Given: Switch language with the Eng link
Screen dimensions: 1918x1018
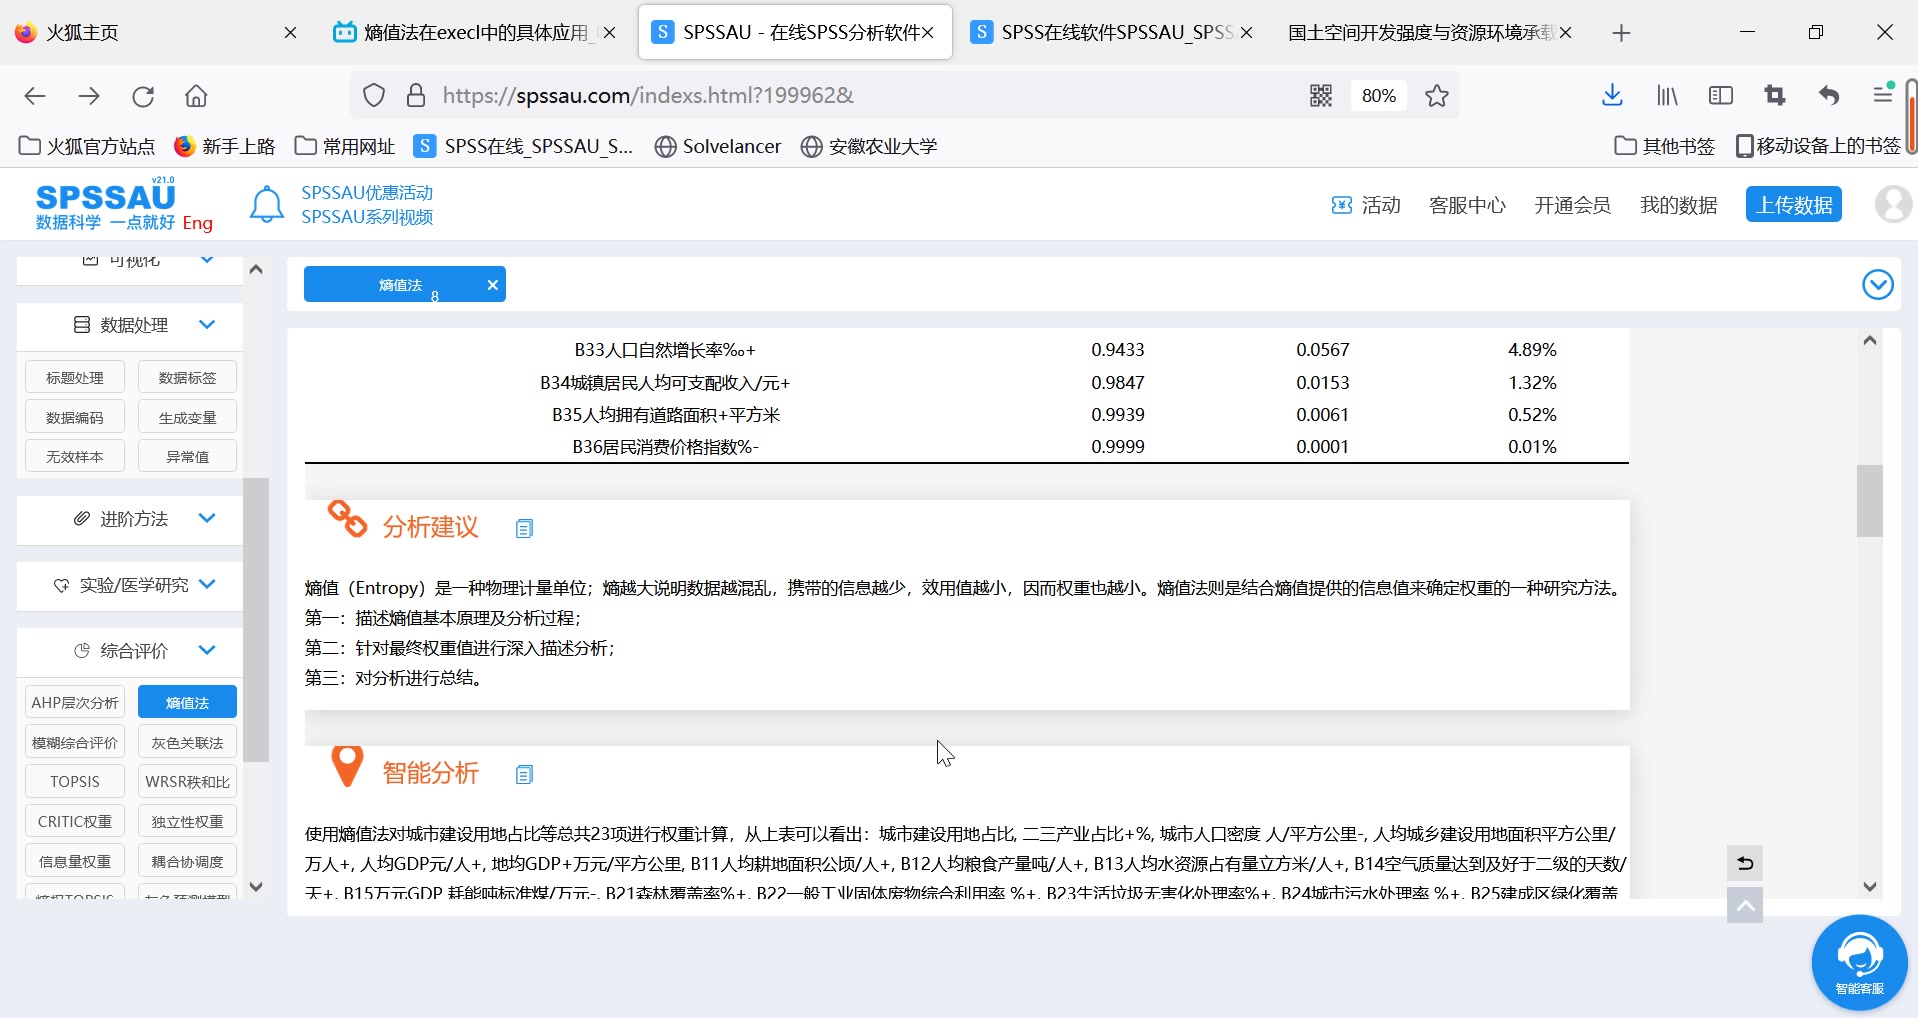Looking at the screenshot, I should (x=197, y=223).
